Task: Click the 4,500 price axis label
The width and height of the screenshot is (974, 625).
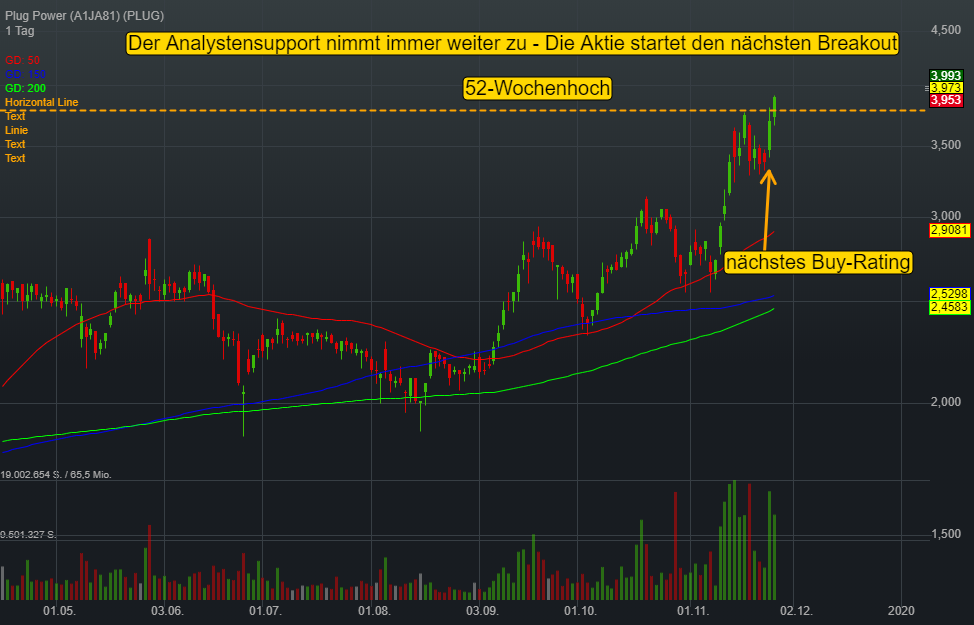Action: [945, 30]
